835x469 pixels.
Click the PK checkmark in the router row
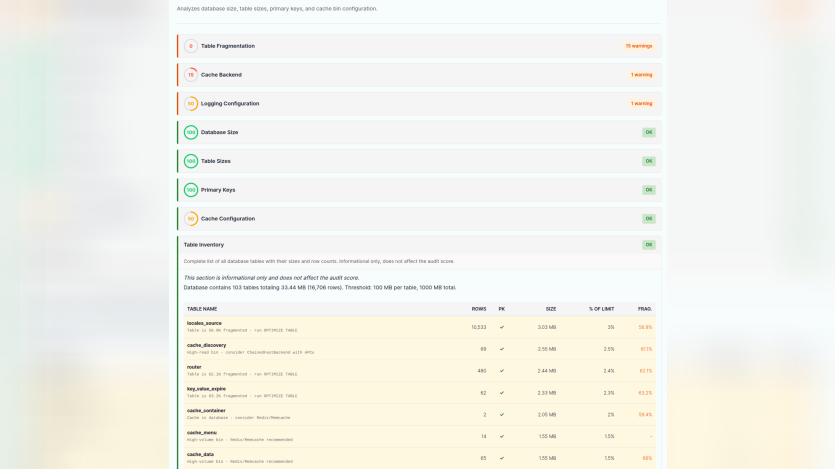502,371
